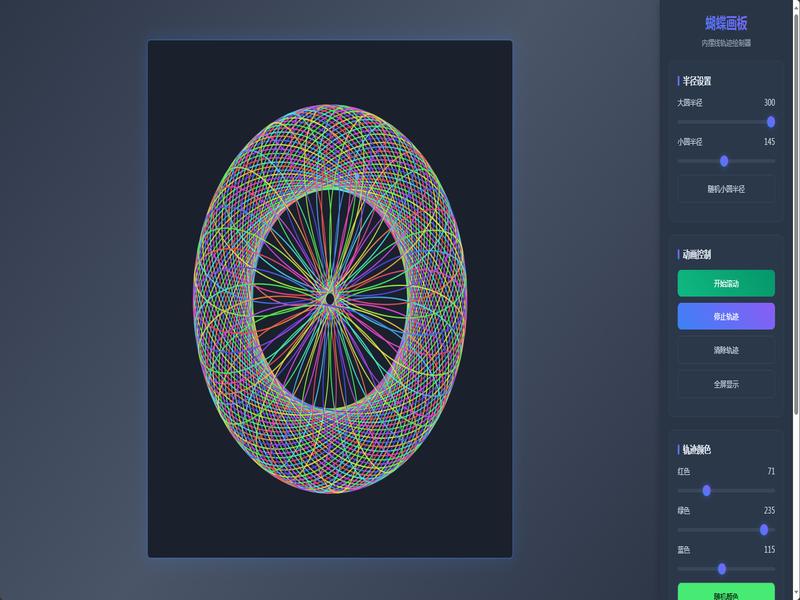Click the 半径设置 section heading

click(x=696, y=81)
